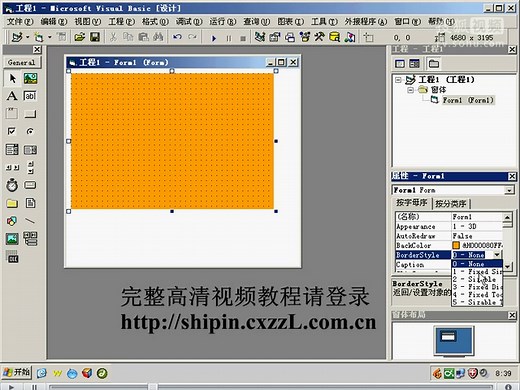Screen dimensions: 520x390
Task: Open the 视图(V) menu
Action: [x=88, y=22]
